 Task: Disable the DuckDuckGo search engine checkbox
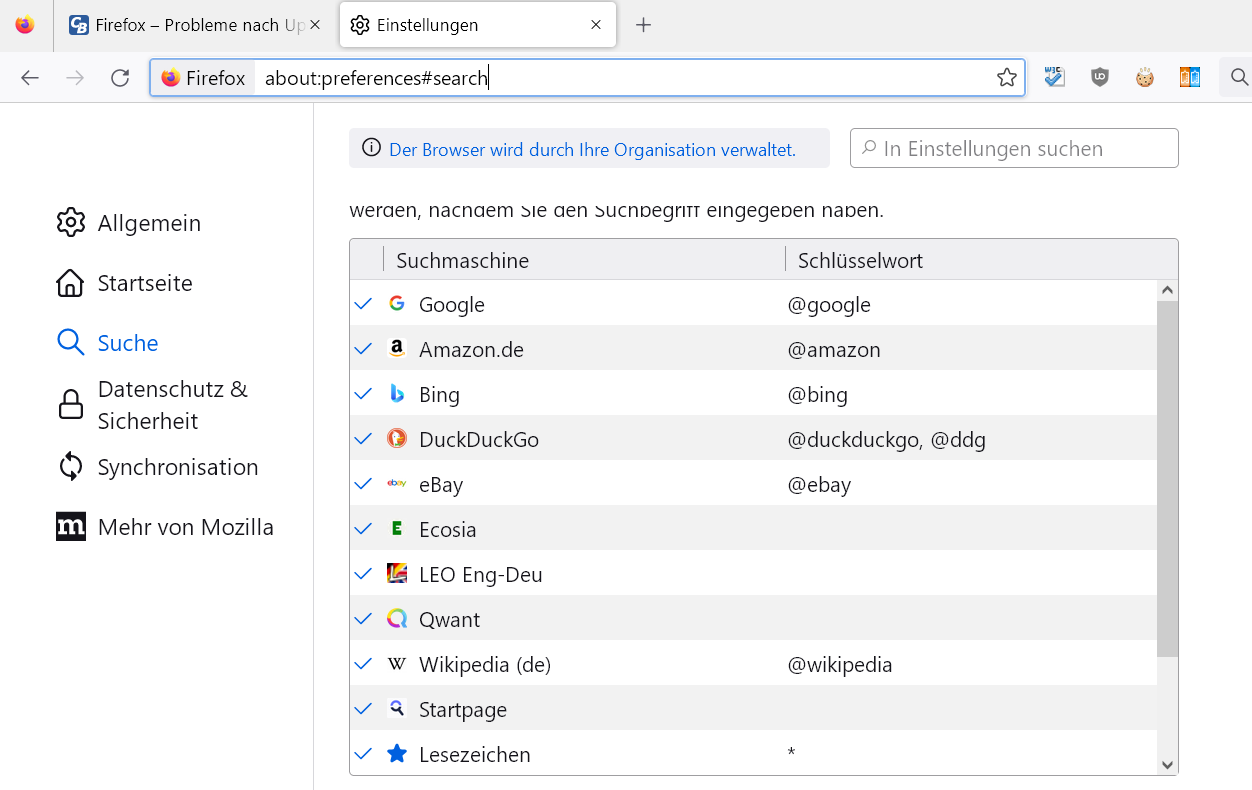[364, 439]
